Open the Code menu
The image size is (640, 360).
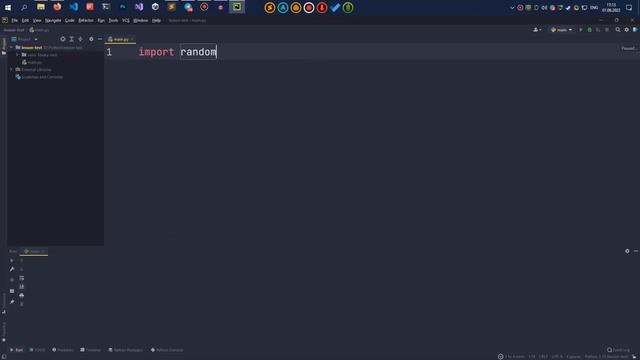[x=70, y=20]
